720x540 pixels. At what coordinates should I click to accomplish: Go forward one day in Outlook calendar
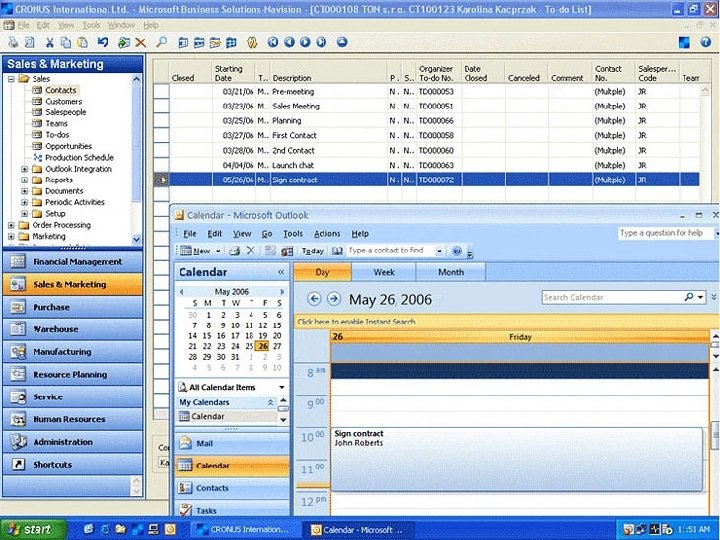coord(334,299)
